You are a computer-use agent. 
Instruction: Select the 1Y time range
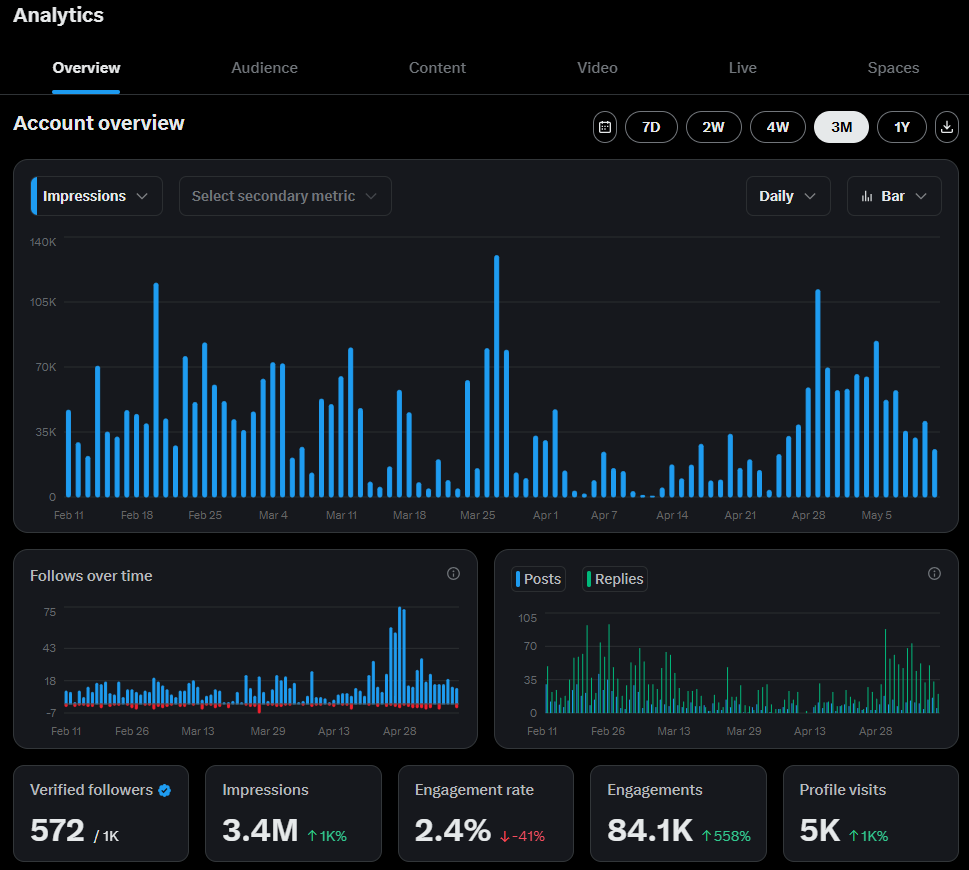(902, 127)
